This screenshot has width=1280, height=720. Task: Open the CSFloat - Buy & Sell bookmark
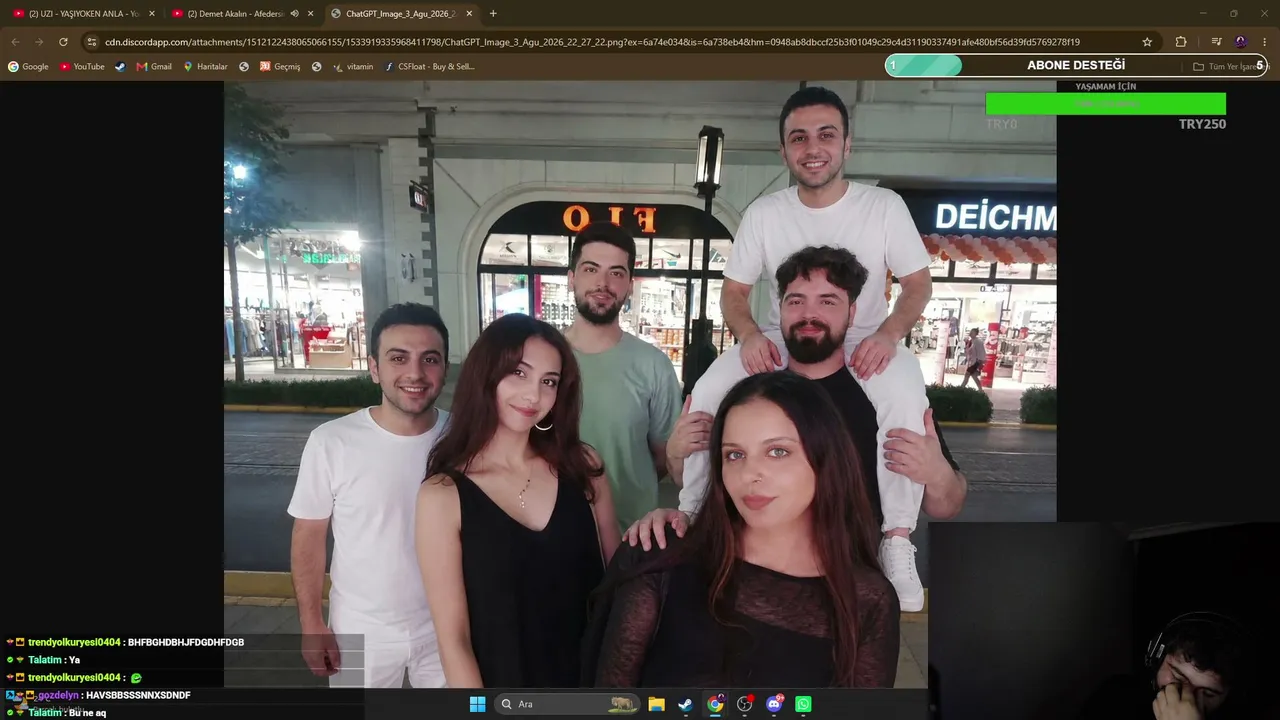(x=429, y=67)
